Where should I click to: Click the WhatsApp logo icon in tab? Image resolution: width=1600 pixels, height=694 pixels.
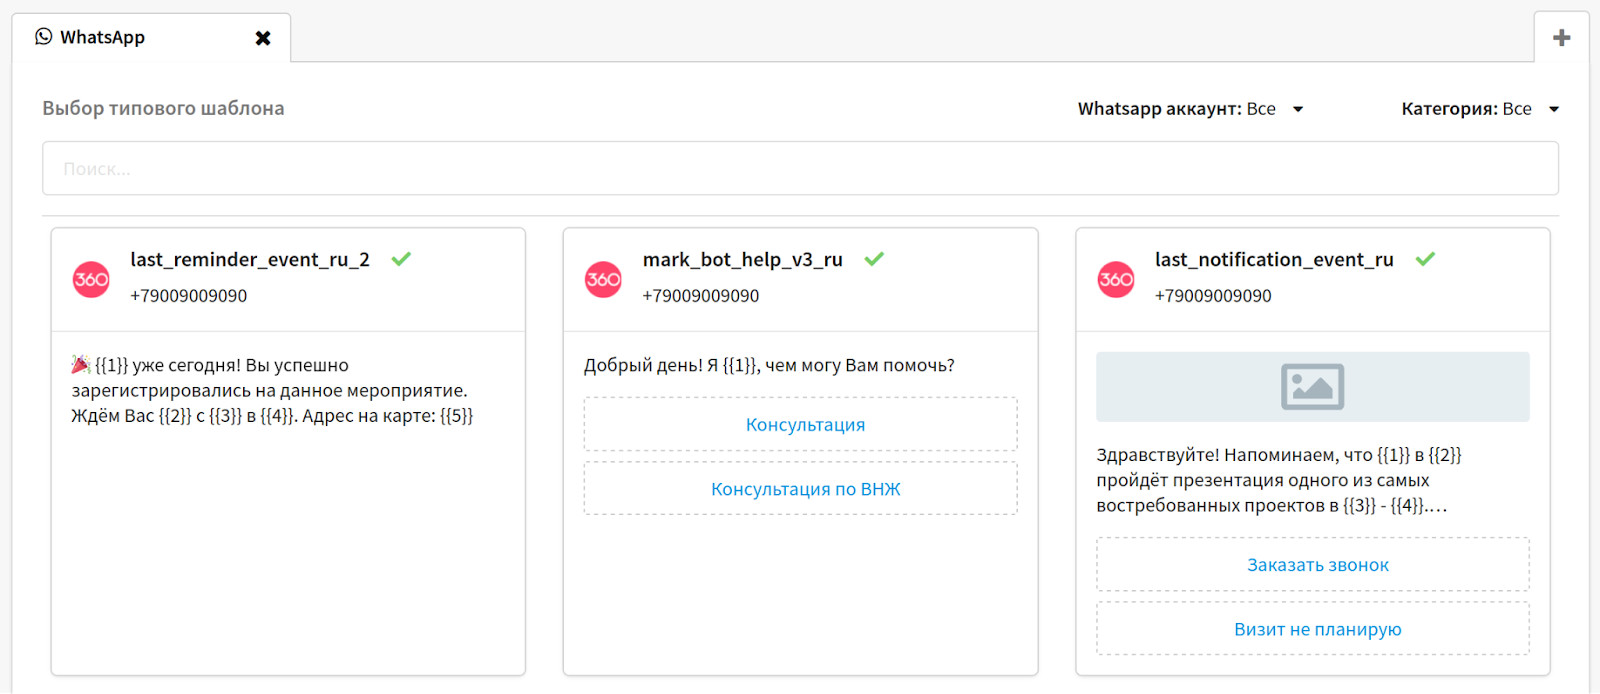(43, 37)
